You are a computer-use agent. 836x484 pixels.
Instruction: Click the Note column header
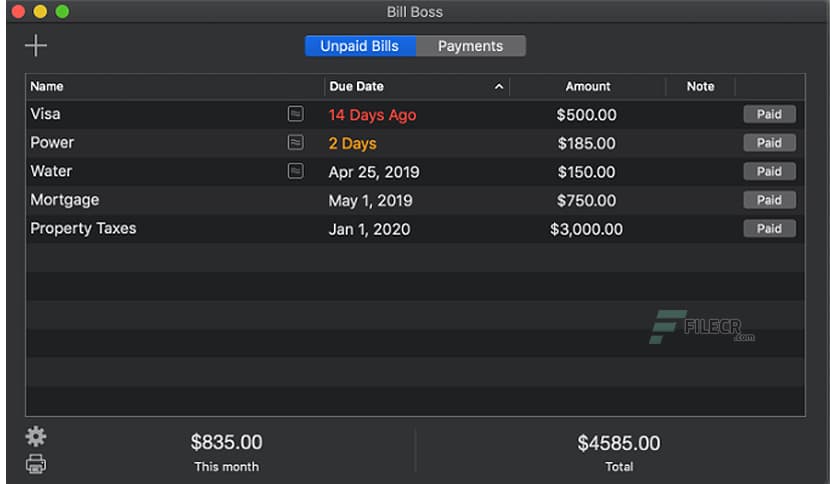700,87
